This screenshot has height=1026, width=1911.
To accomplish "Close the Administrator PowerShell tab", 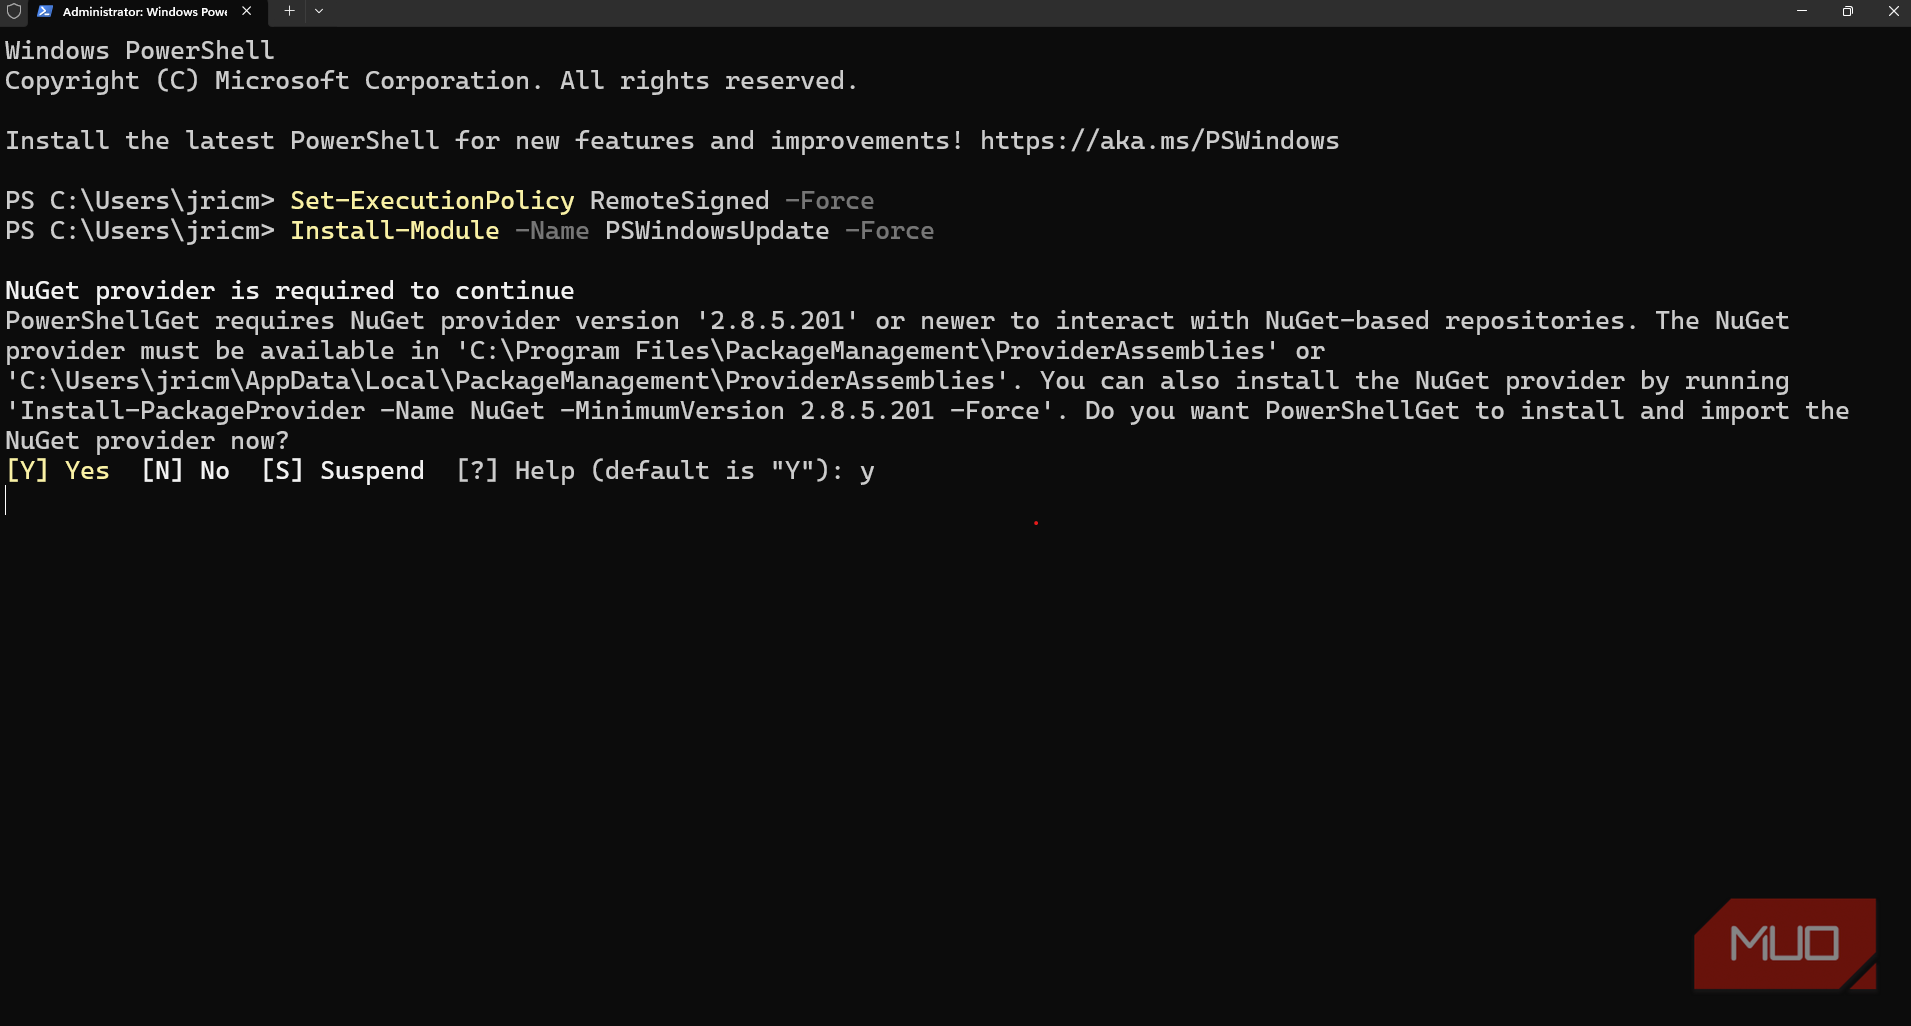I will [x=247, y=11].
